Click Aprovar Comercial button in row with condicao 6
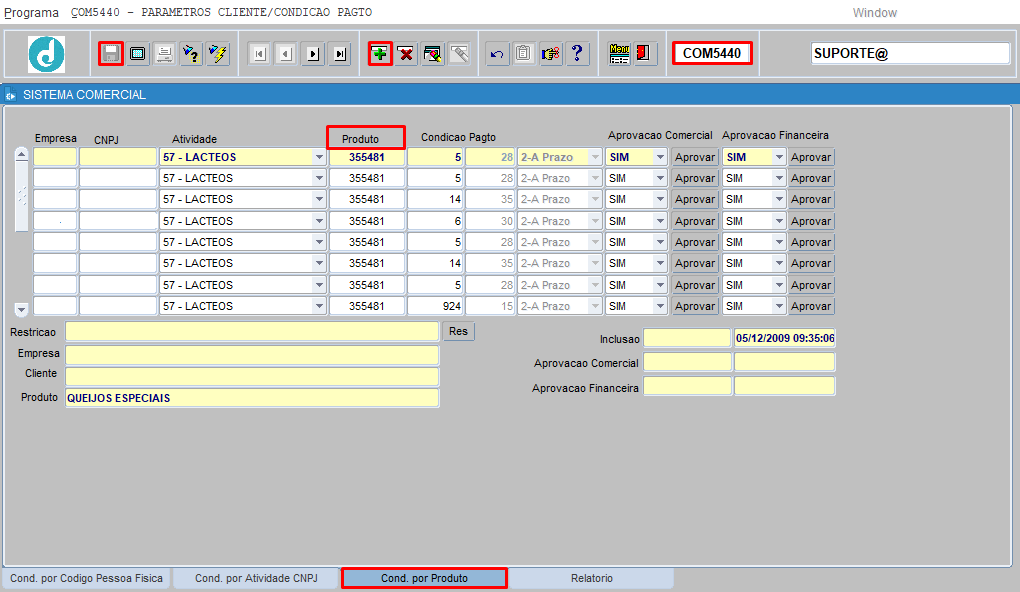Image resolution: width=1020 pixels, height=592 pixels. (695, 221)
